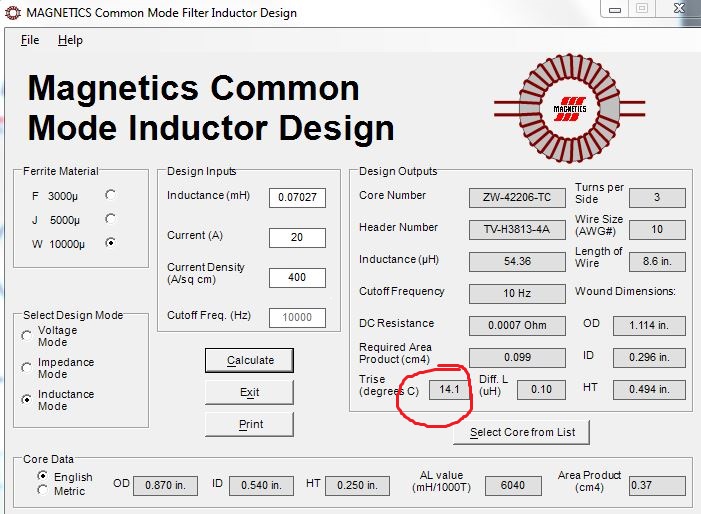The height and width of the screenshot is (514, 701).
Task: Click Turns per Side value 3
Action: pos(657,198)
